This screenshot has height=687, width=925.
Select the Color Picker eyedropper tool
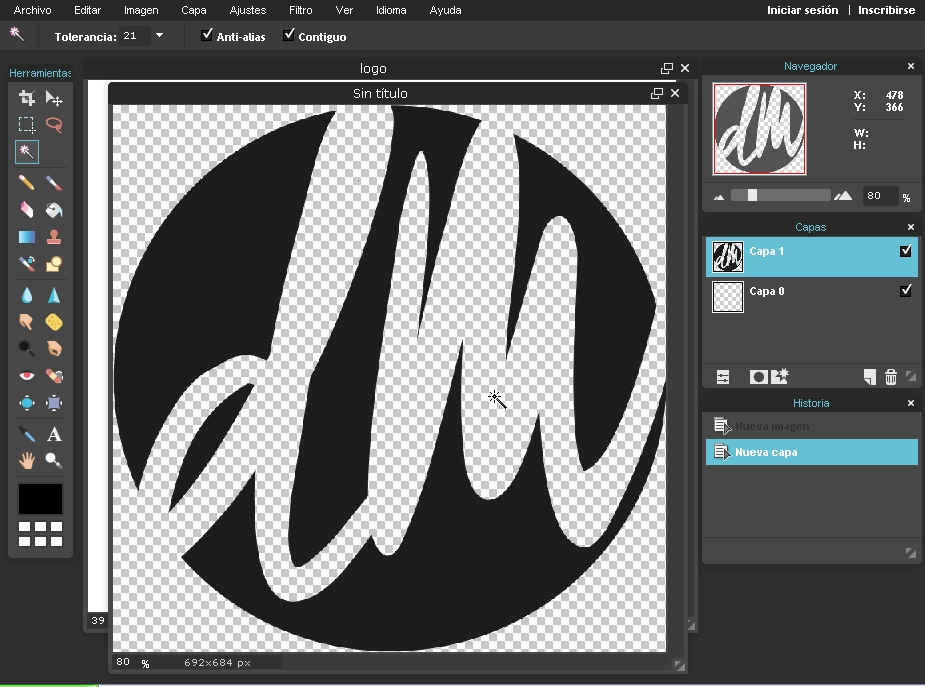[27, 434]
